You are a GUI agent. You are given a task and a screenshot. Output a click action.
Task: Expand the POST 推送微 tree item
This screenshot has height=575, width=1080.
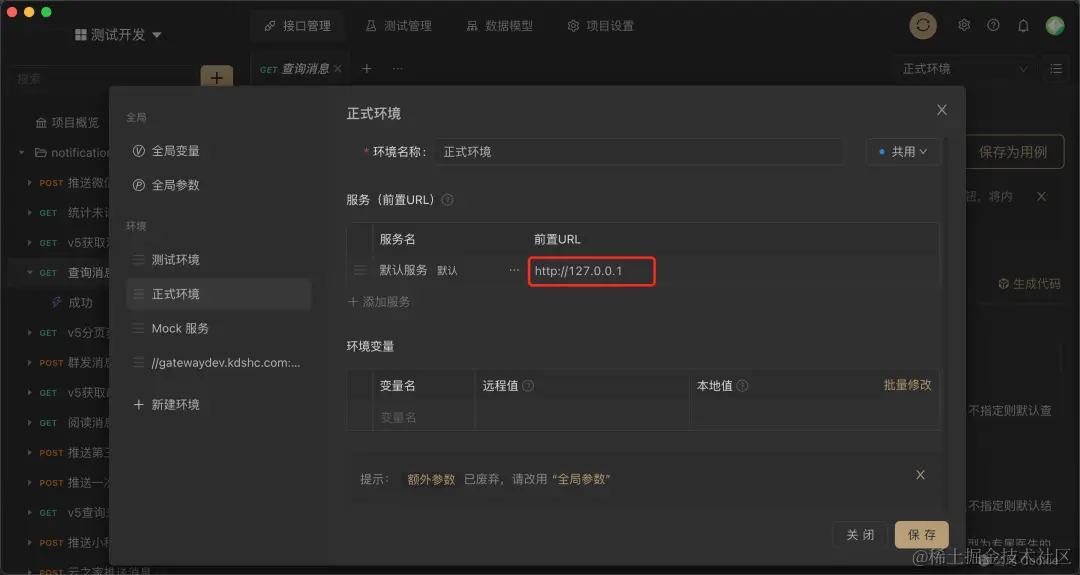29,183
